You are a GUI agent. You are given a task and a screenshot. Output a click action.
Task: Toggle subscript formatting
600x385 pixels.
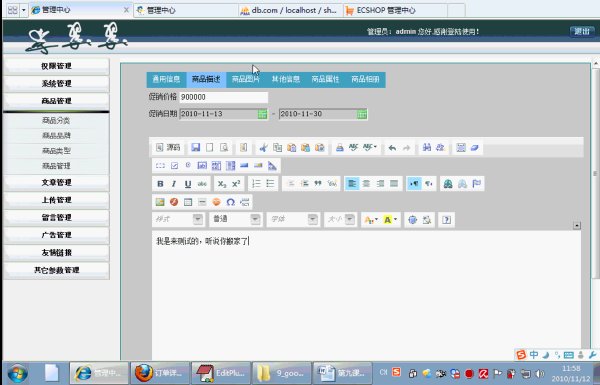(x=222, y=184)
